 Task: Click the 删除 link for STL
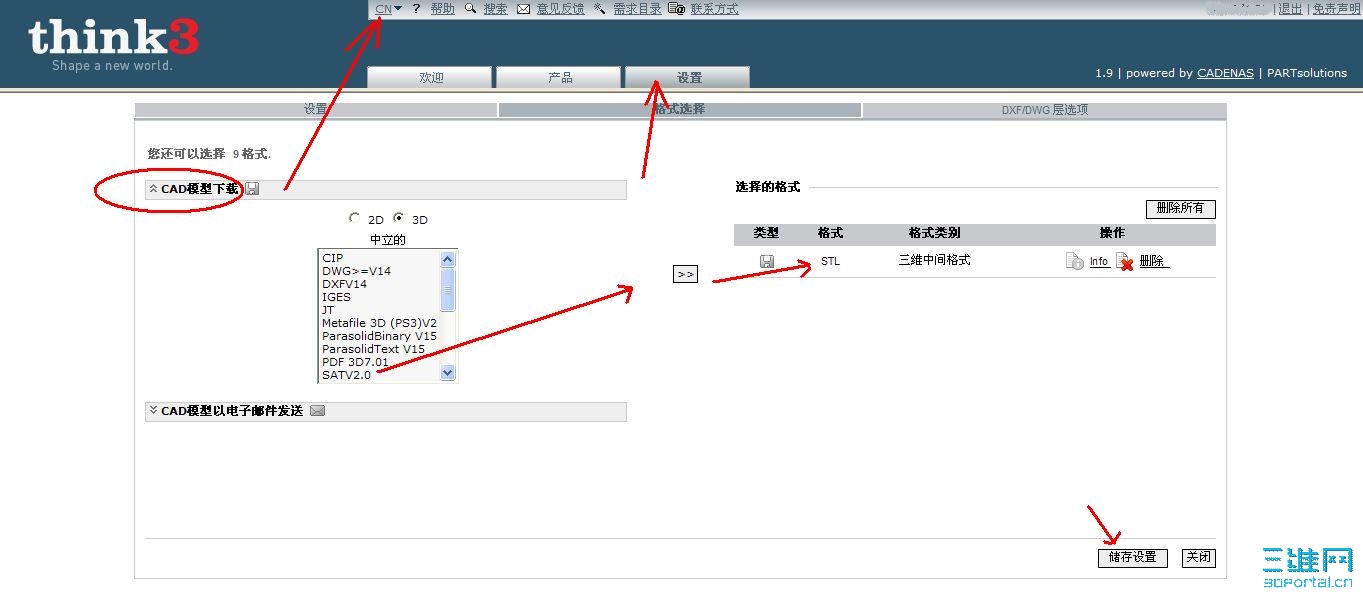tap(1152, 261)
